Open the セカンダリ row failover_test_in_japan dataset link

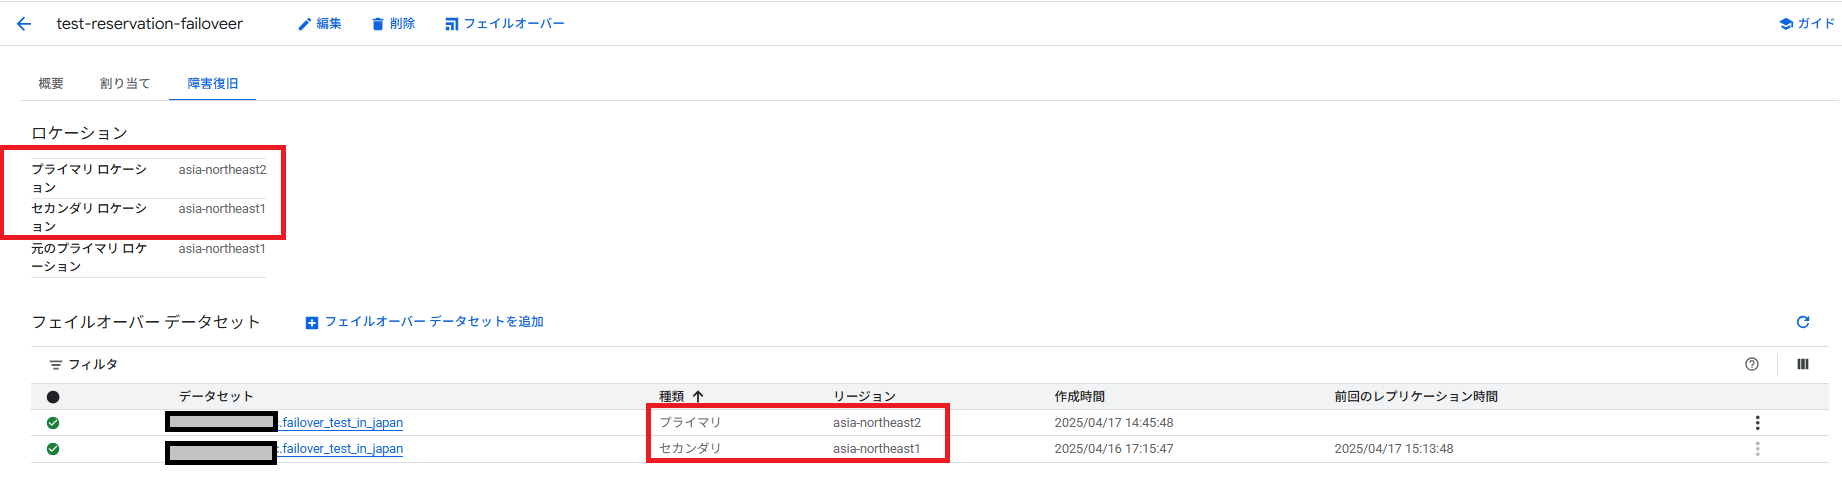[341, 449]
